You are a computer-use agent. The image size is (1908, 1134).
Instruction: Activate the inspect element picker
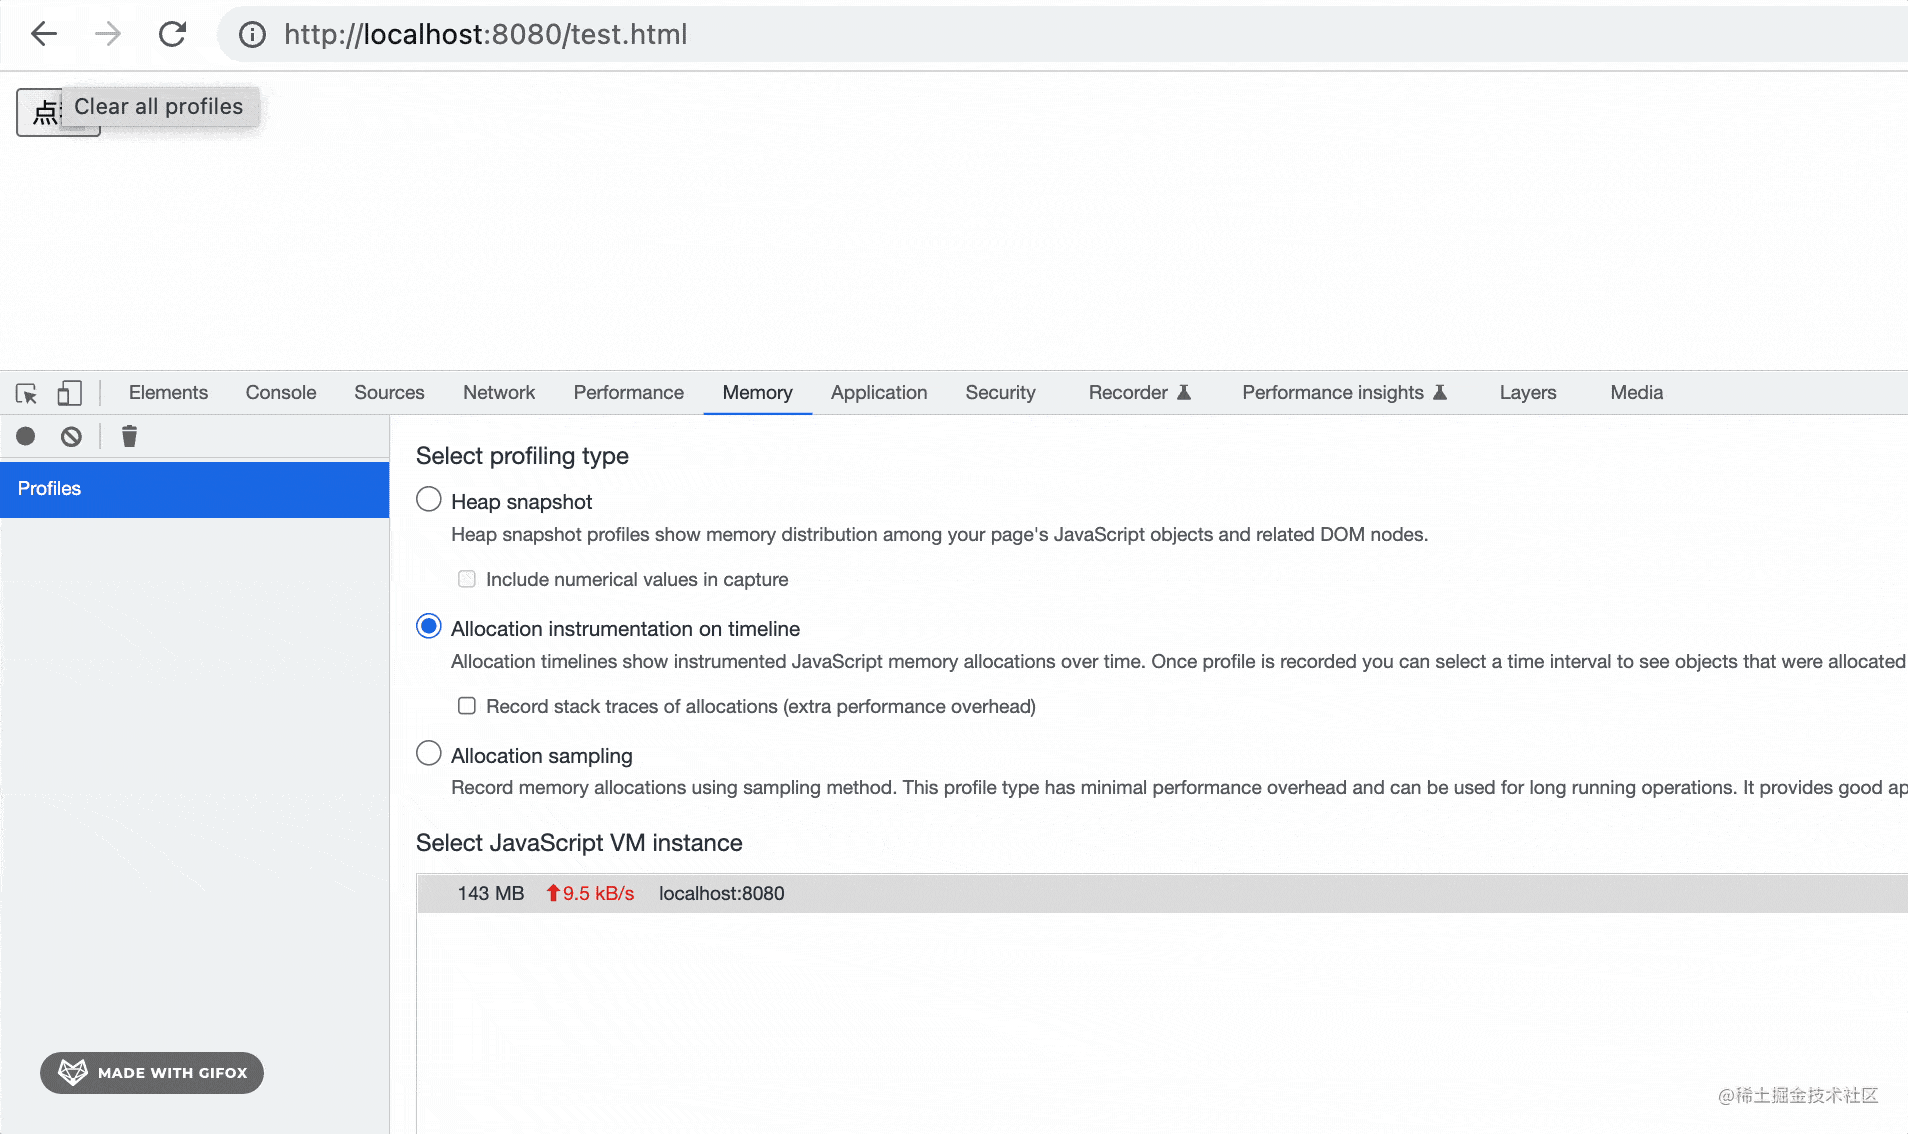click(x=27, y=393)
